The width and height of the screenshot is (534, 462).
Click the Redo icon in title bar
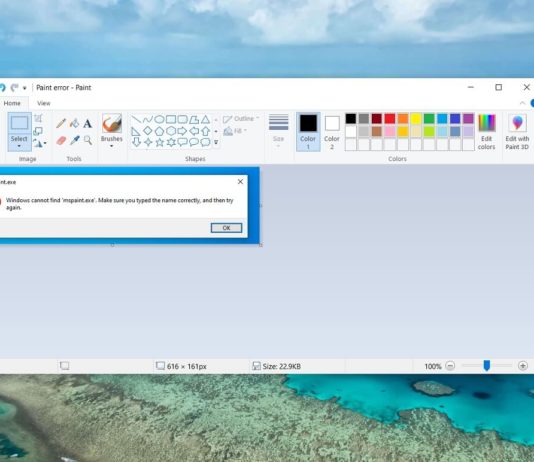coord(14,87)
